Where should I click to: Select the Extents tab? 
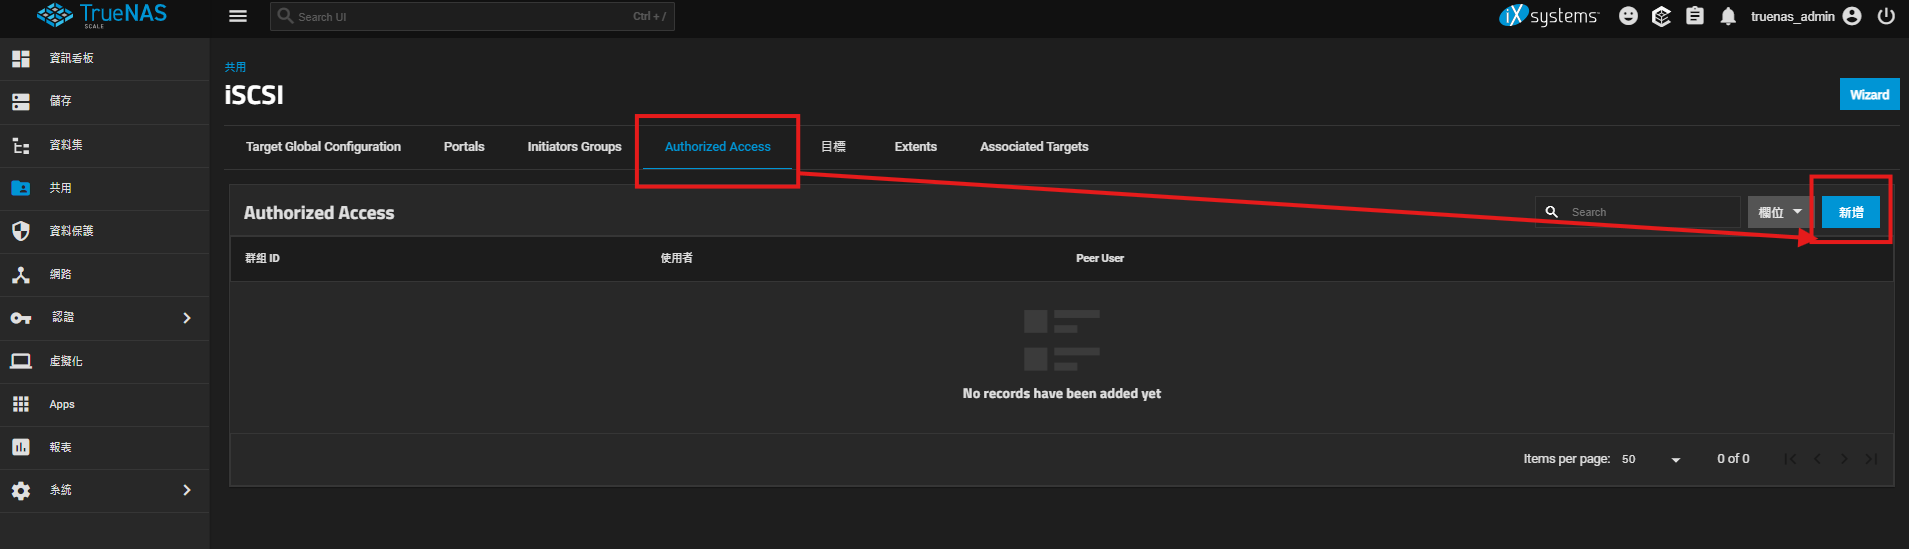[915, 147]
